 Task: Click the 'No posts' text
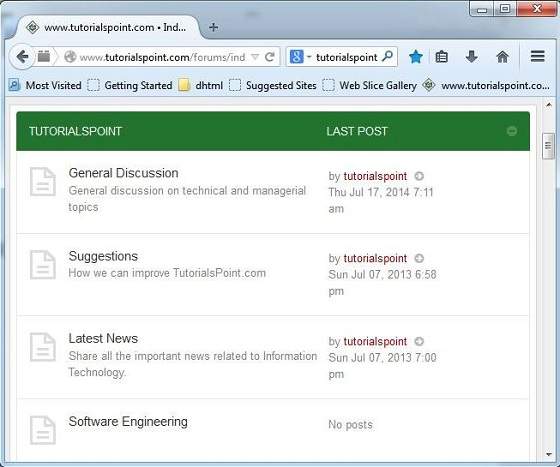[x=350, y=425]
